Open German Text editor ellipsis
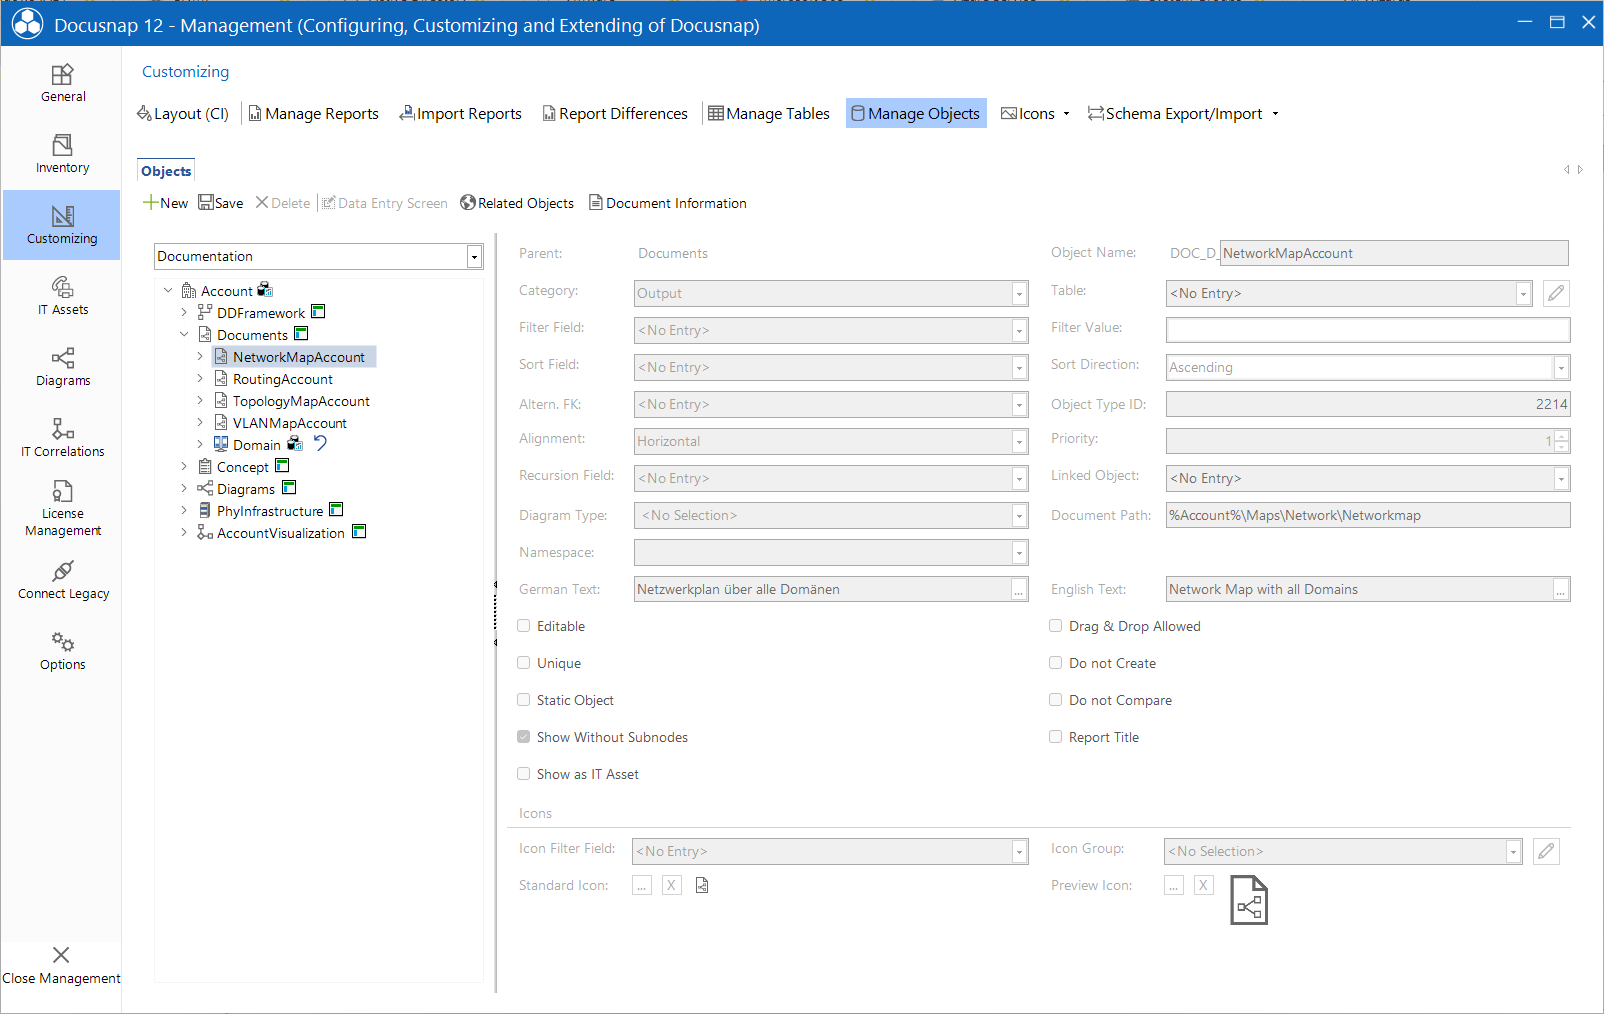Viewport: 1604px width, 1014px height. tap(1019, 590)
